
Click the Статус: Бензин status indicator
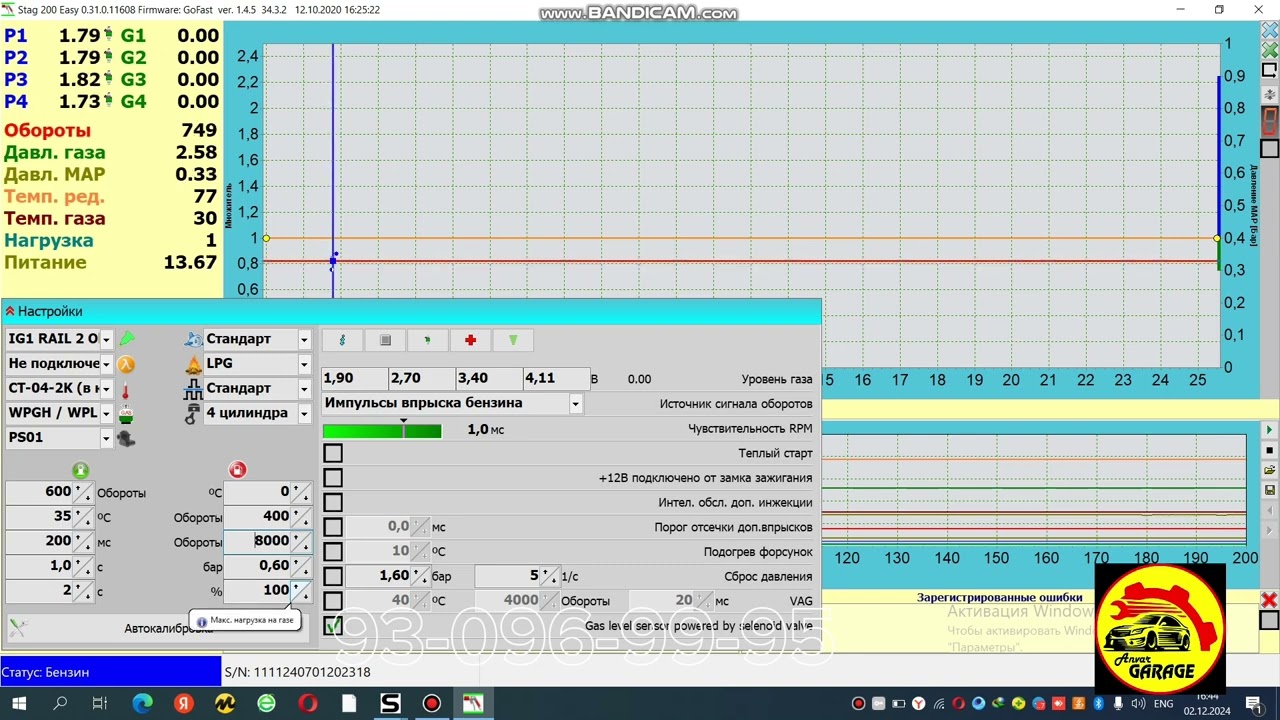tap(110, 672)
